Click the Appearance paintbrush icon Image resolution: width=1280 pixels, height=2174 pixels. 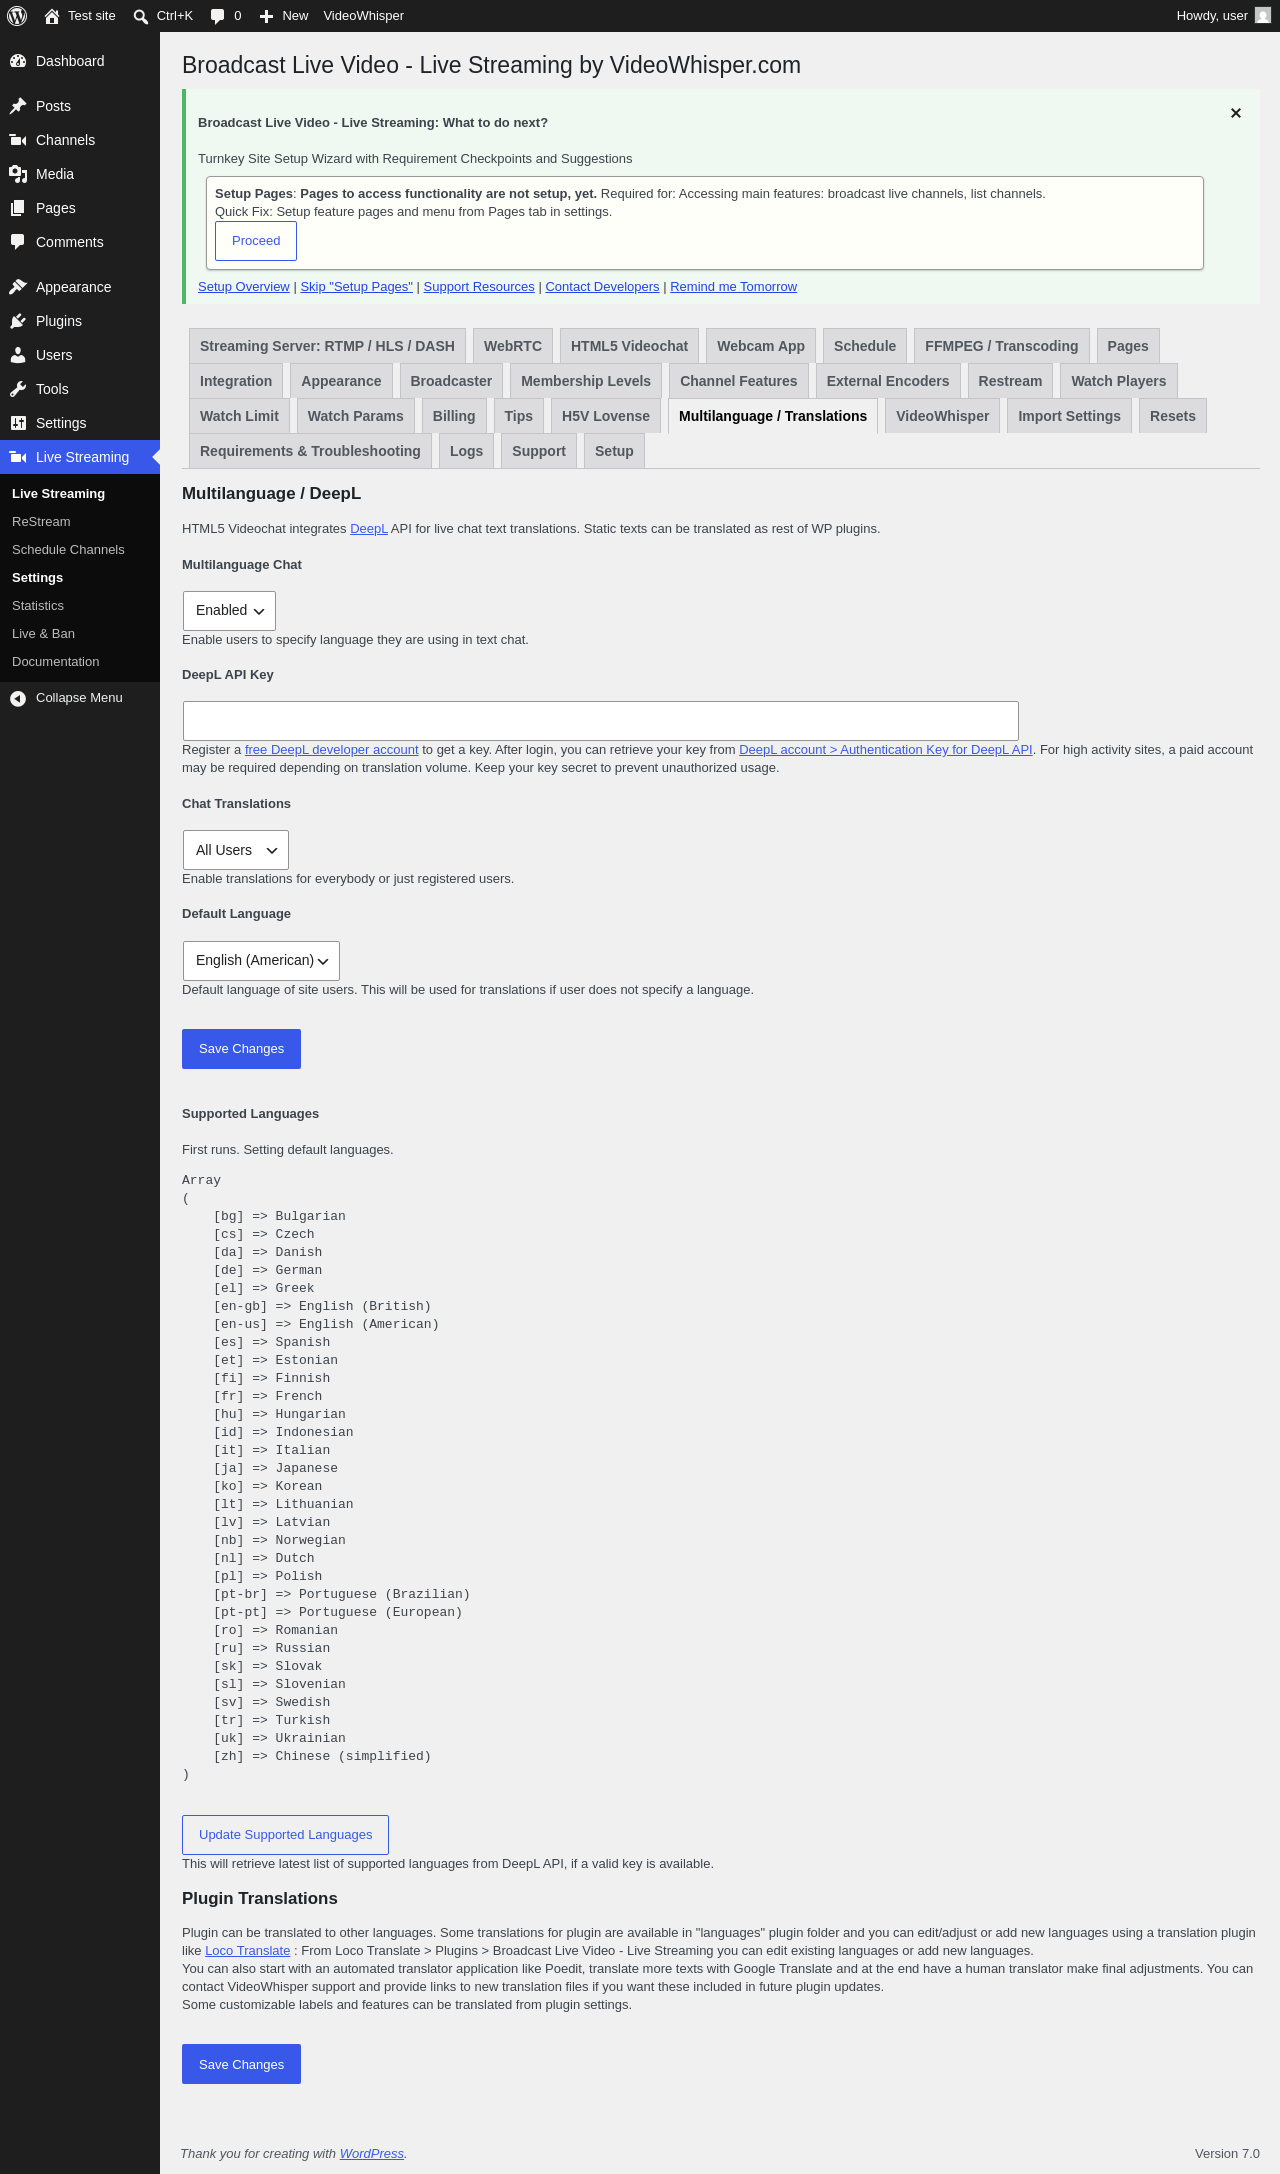coord(18,287)
